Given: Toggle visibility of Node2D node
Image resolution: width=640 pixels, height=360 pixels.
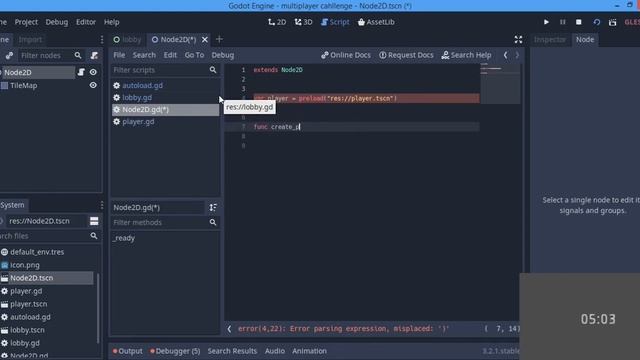Looking at the screenshot, I should click(93, 72).
